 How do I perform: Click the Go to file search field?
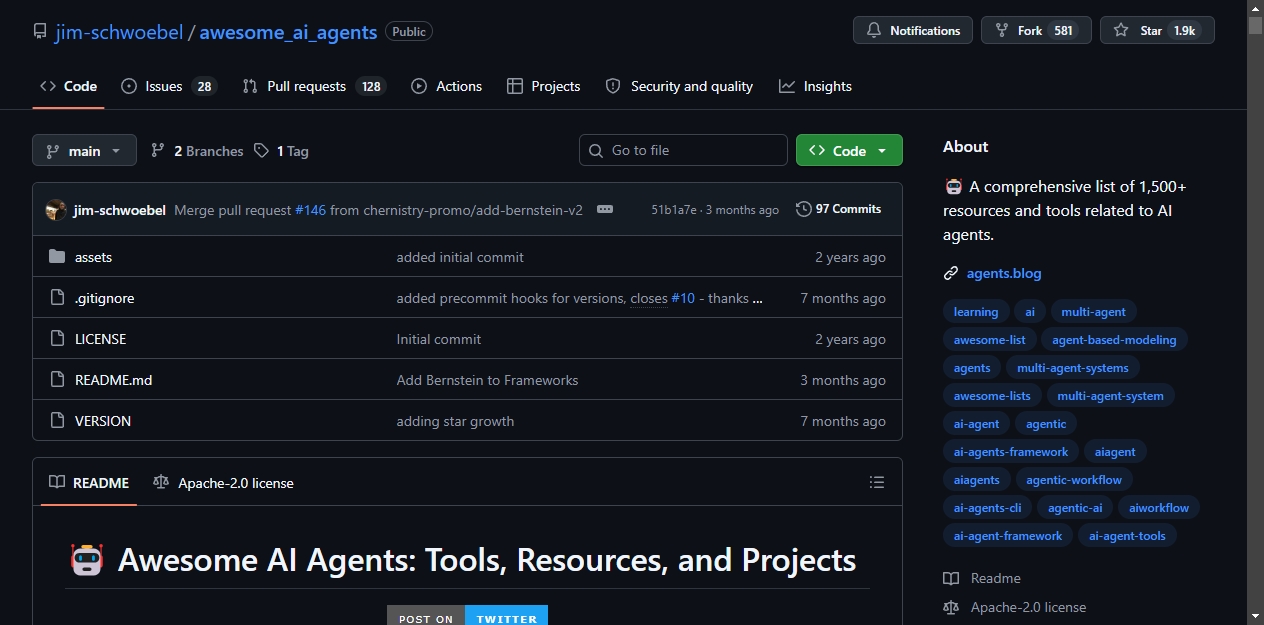tap(683, 150)
